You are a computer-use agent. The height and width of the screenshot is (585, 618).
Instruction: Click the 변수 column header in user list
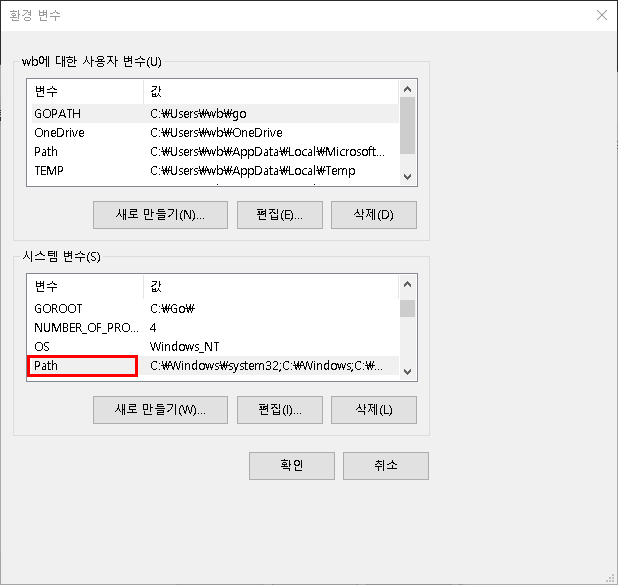coord(85,92)
